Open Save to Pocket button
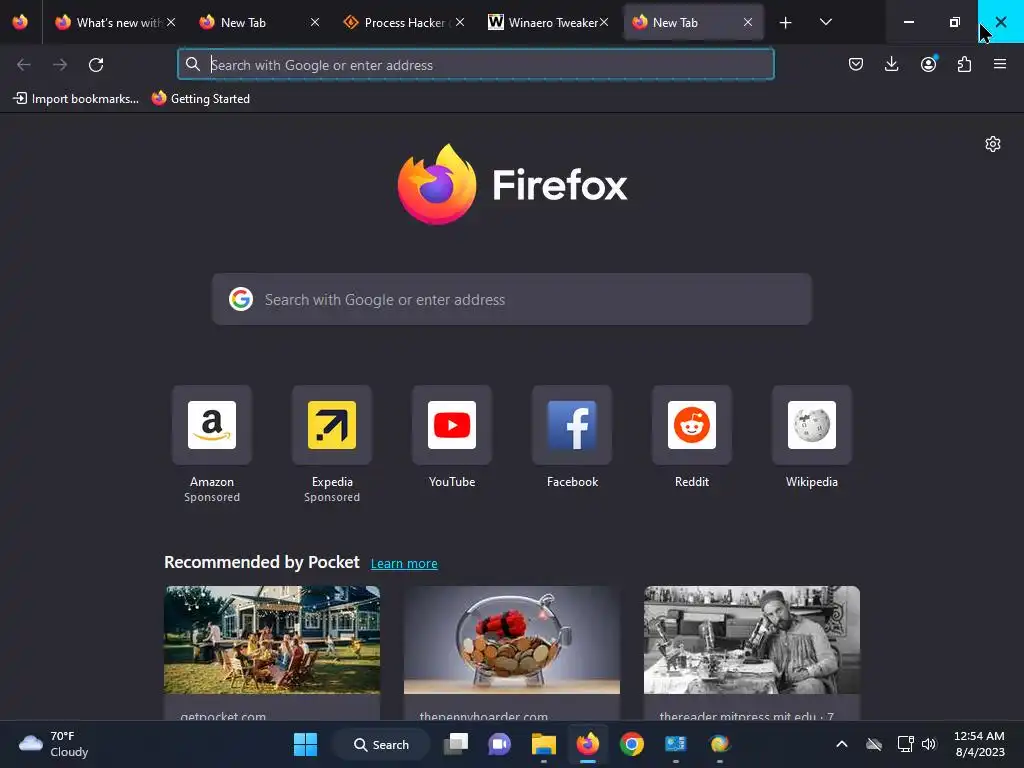Viewport: 1024px width, 768px height. tap(856, 64)
